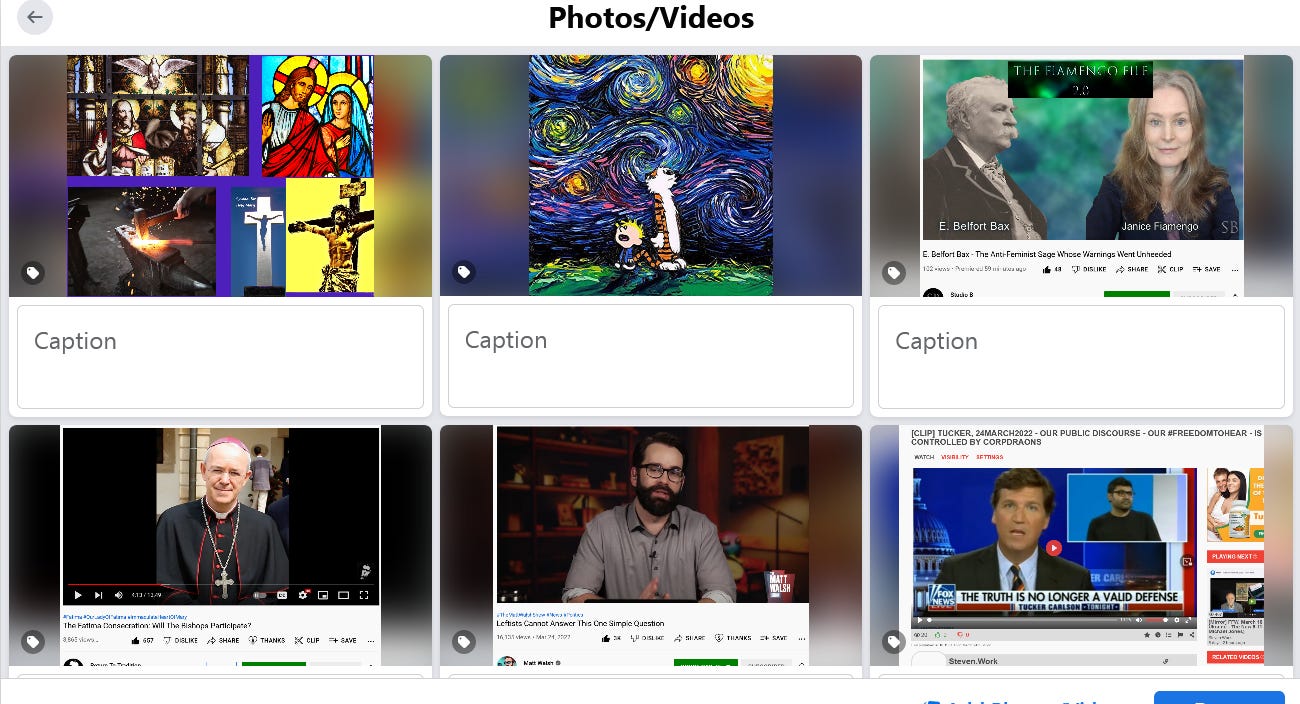1300x704 pixels.
Task: Select the Calvin and Hobbes Starry Night thumbnail
Action: pos(651,176)
